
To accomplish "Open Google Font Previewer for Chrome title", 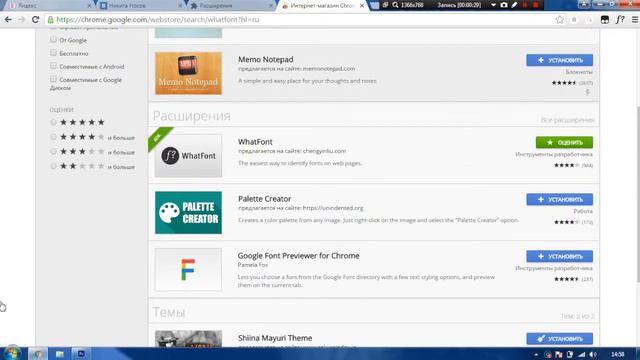I will pyautogui.click(x=298, y=256).
